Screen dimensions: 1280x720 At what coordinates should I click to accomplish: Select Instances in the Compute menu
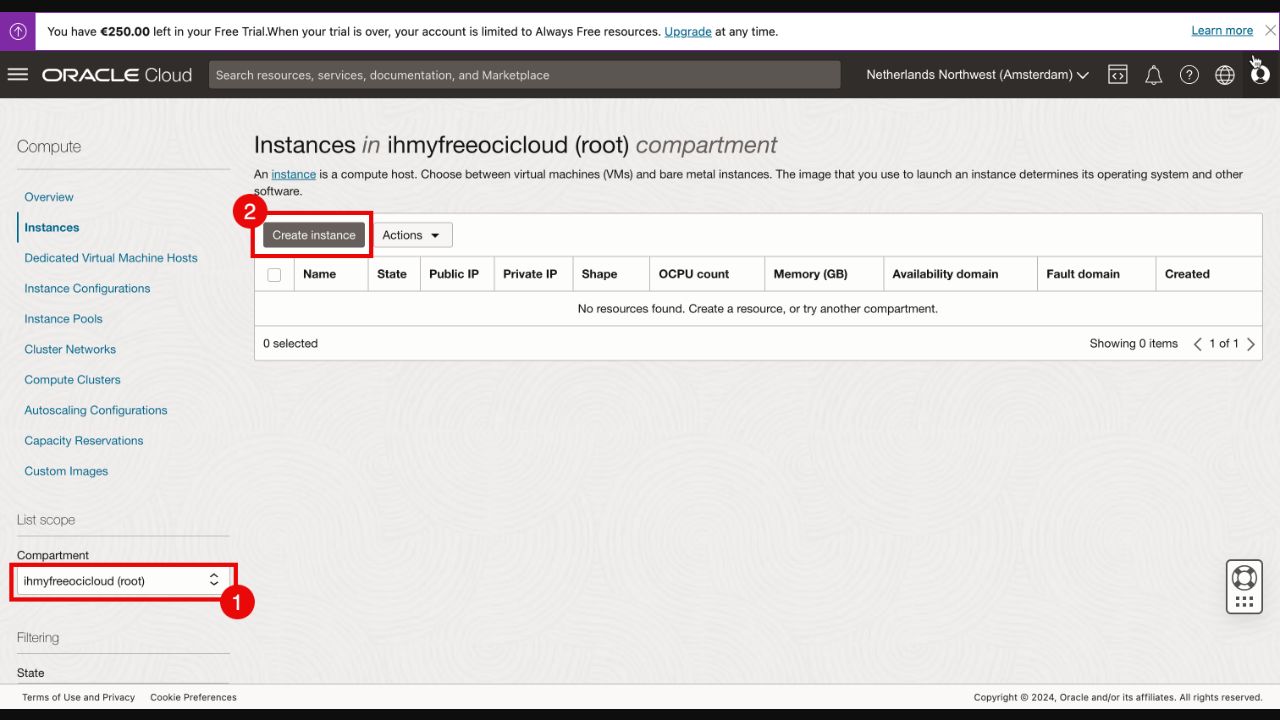coord(52,228)
